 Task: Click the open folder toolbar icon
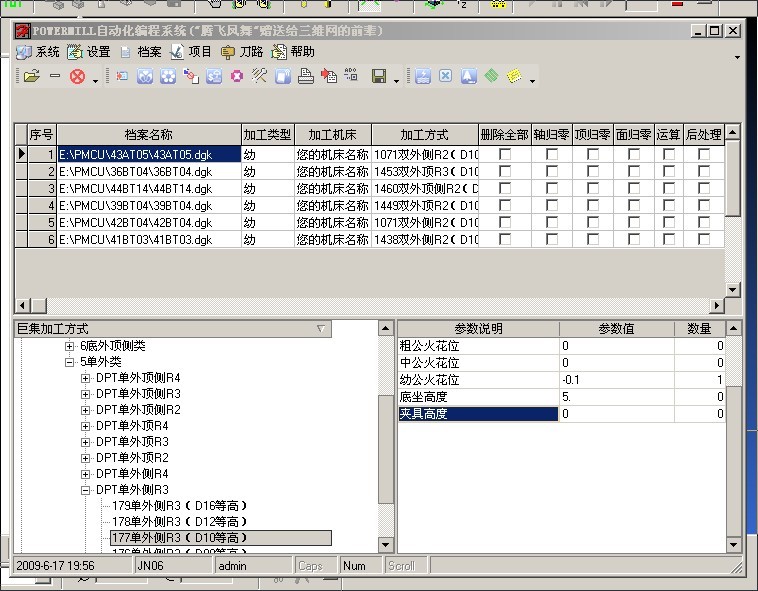pyautogui.click(x=31, y=76)
